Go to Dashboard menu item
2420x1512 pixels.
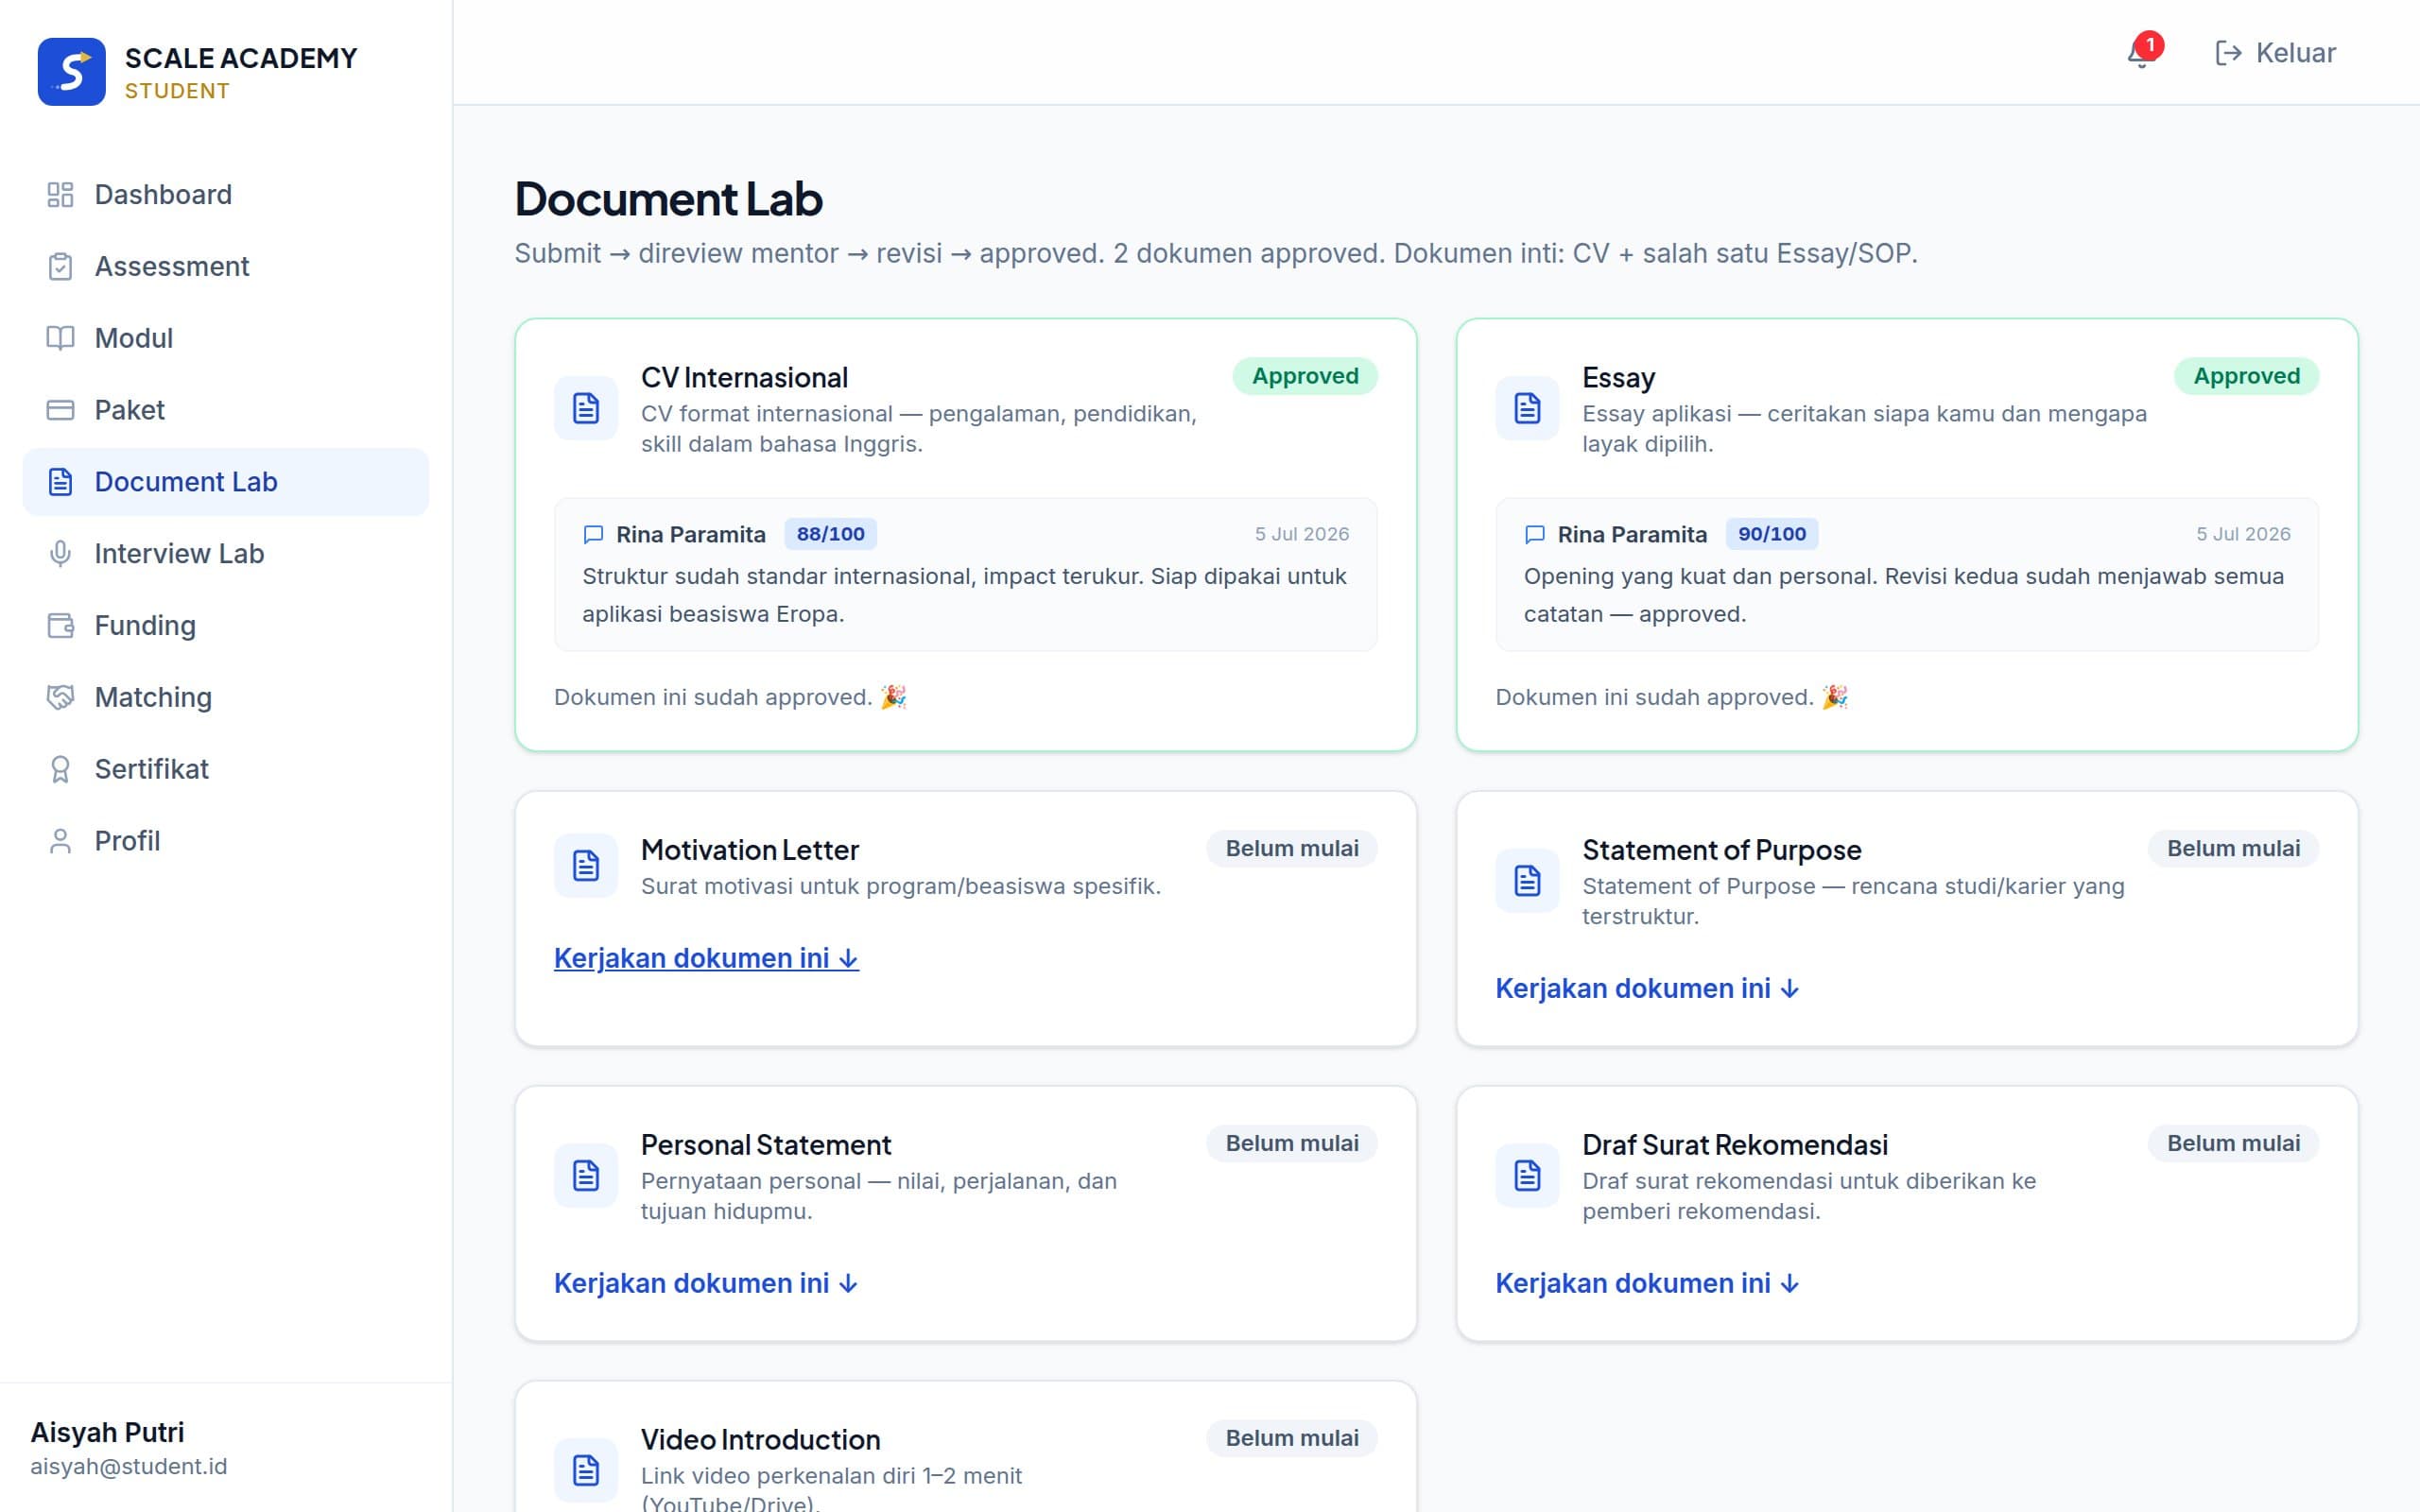[226, 194]
